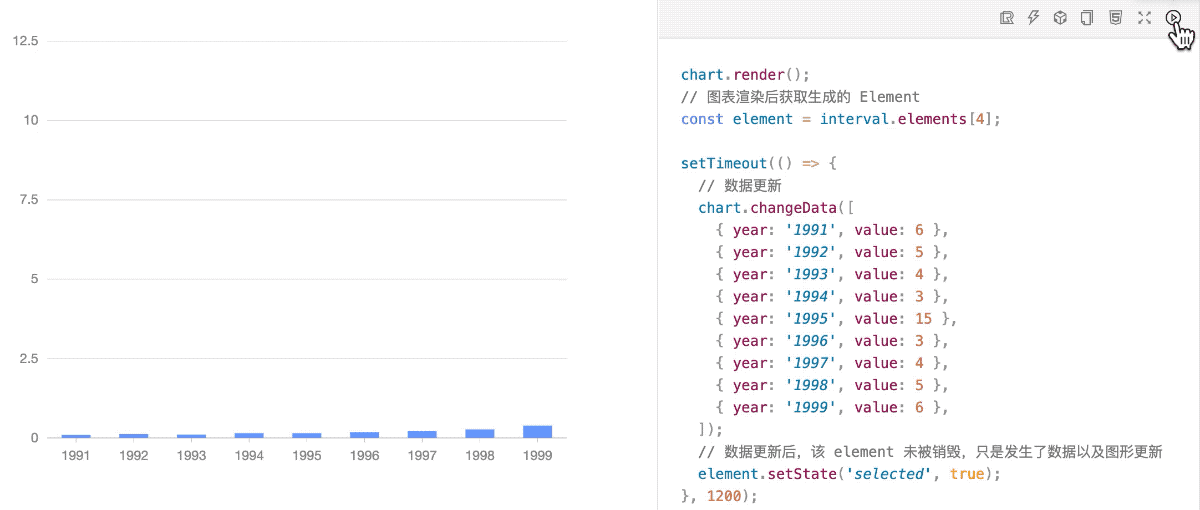
Task: Open the example in Riddle
Action: coord(1008,17)
